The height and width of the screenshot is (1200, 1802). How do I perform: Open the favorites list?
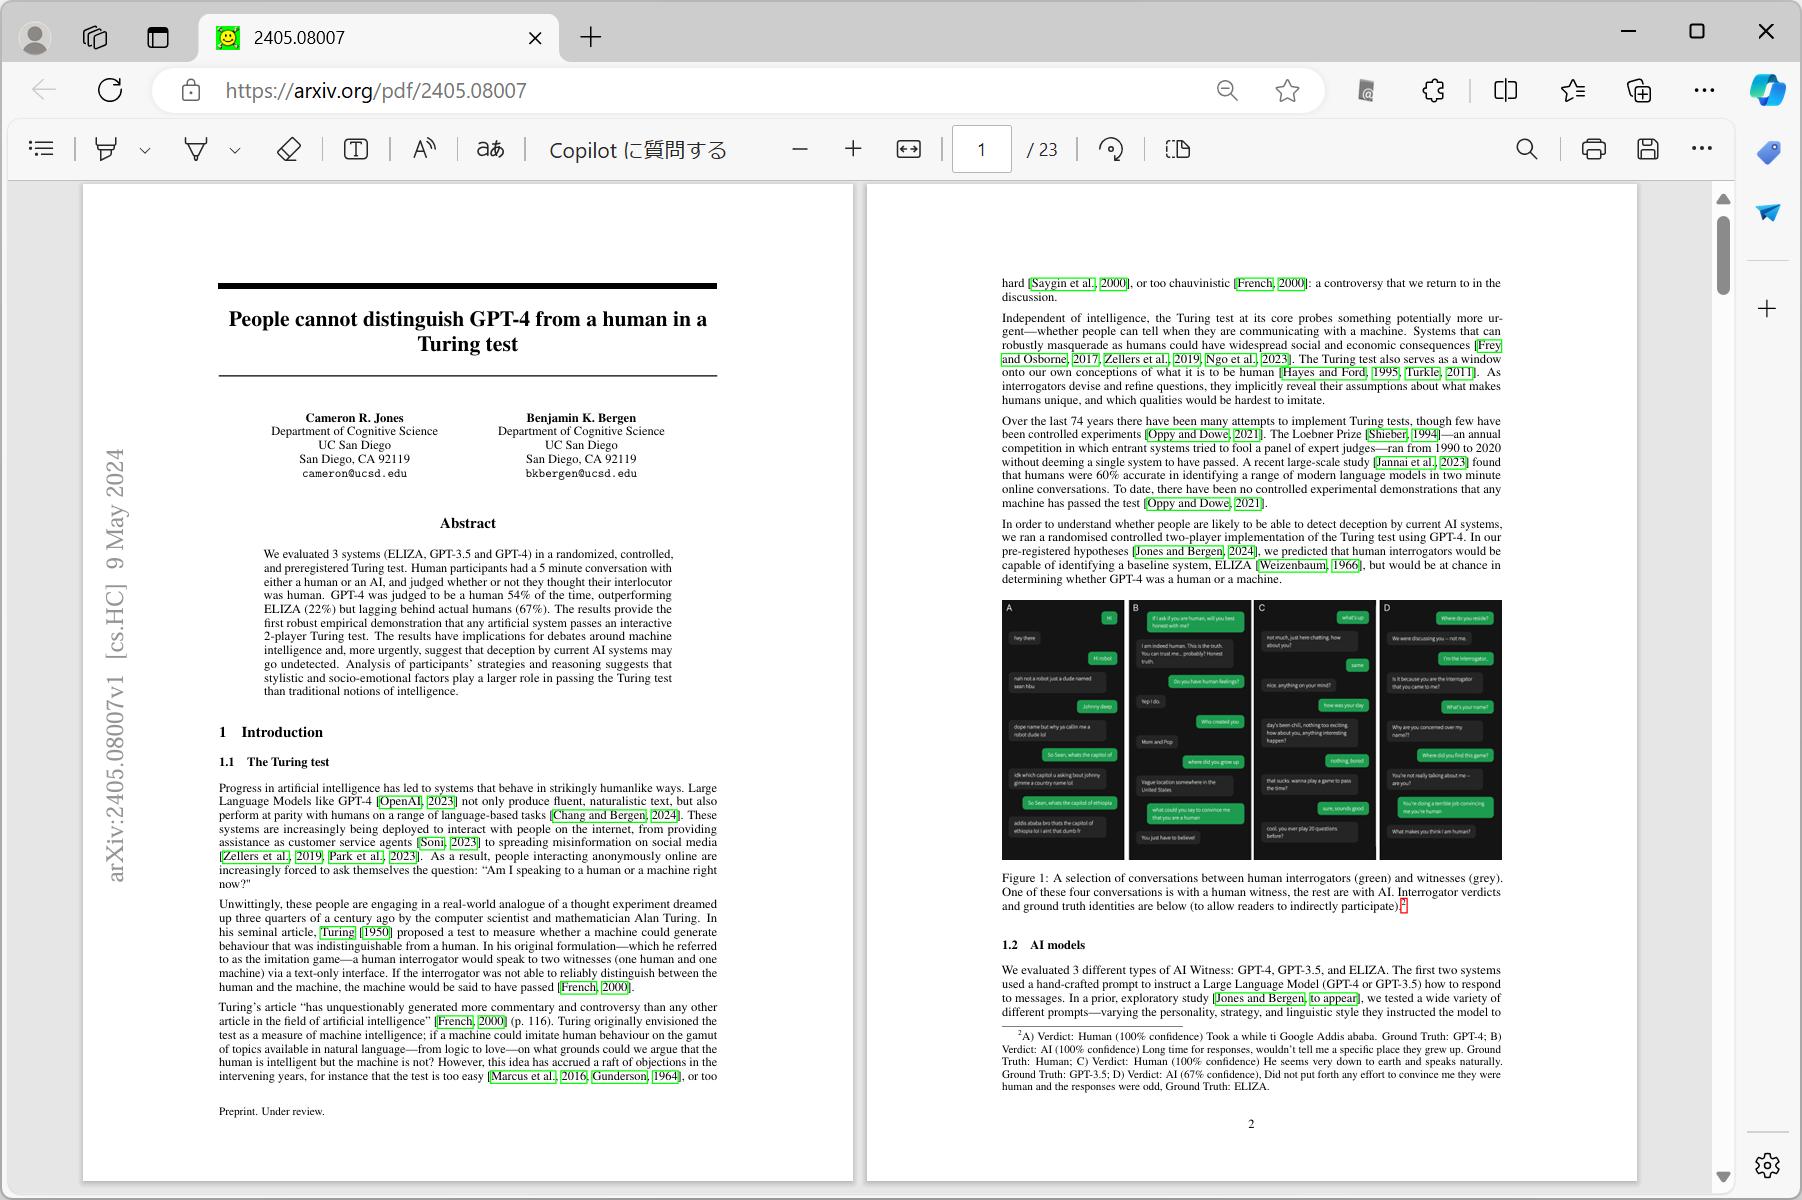[x=1573, y=91]
